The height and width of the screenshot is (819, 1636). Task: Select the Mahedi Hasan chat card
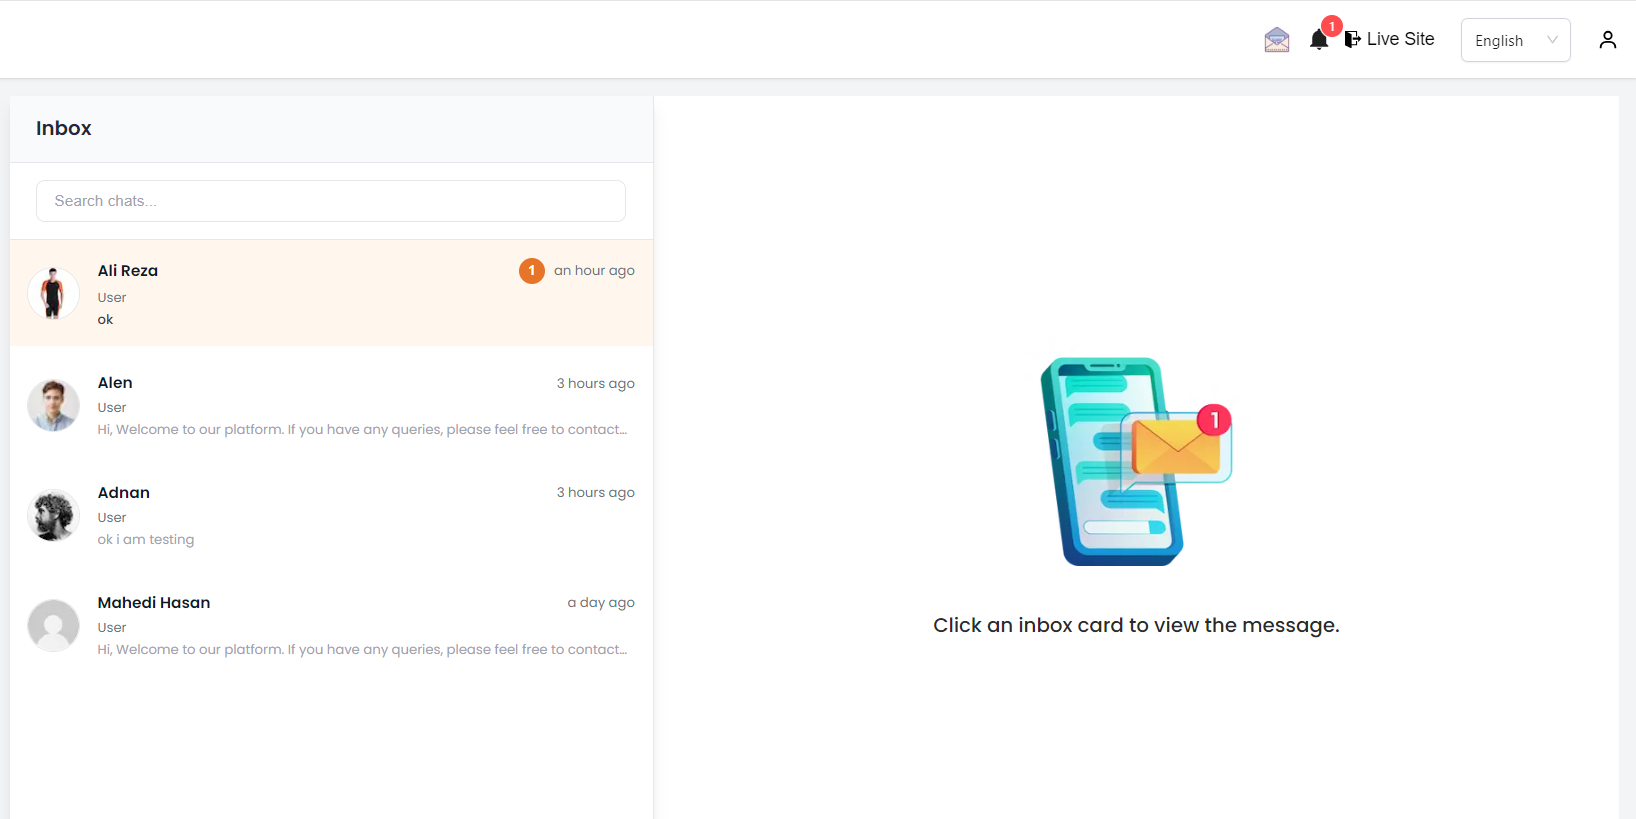pyautogui.click(x=330, y=625)
